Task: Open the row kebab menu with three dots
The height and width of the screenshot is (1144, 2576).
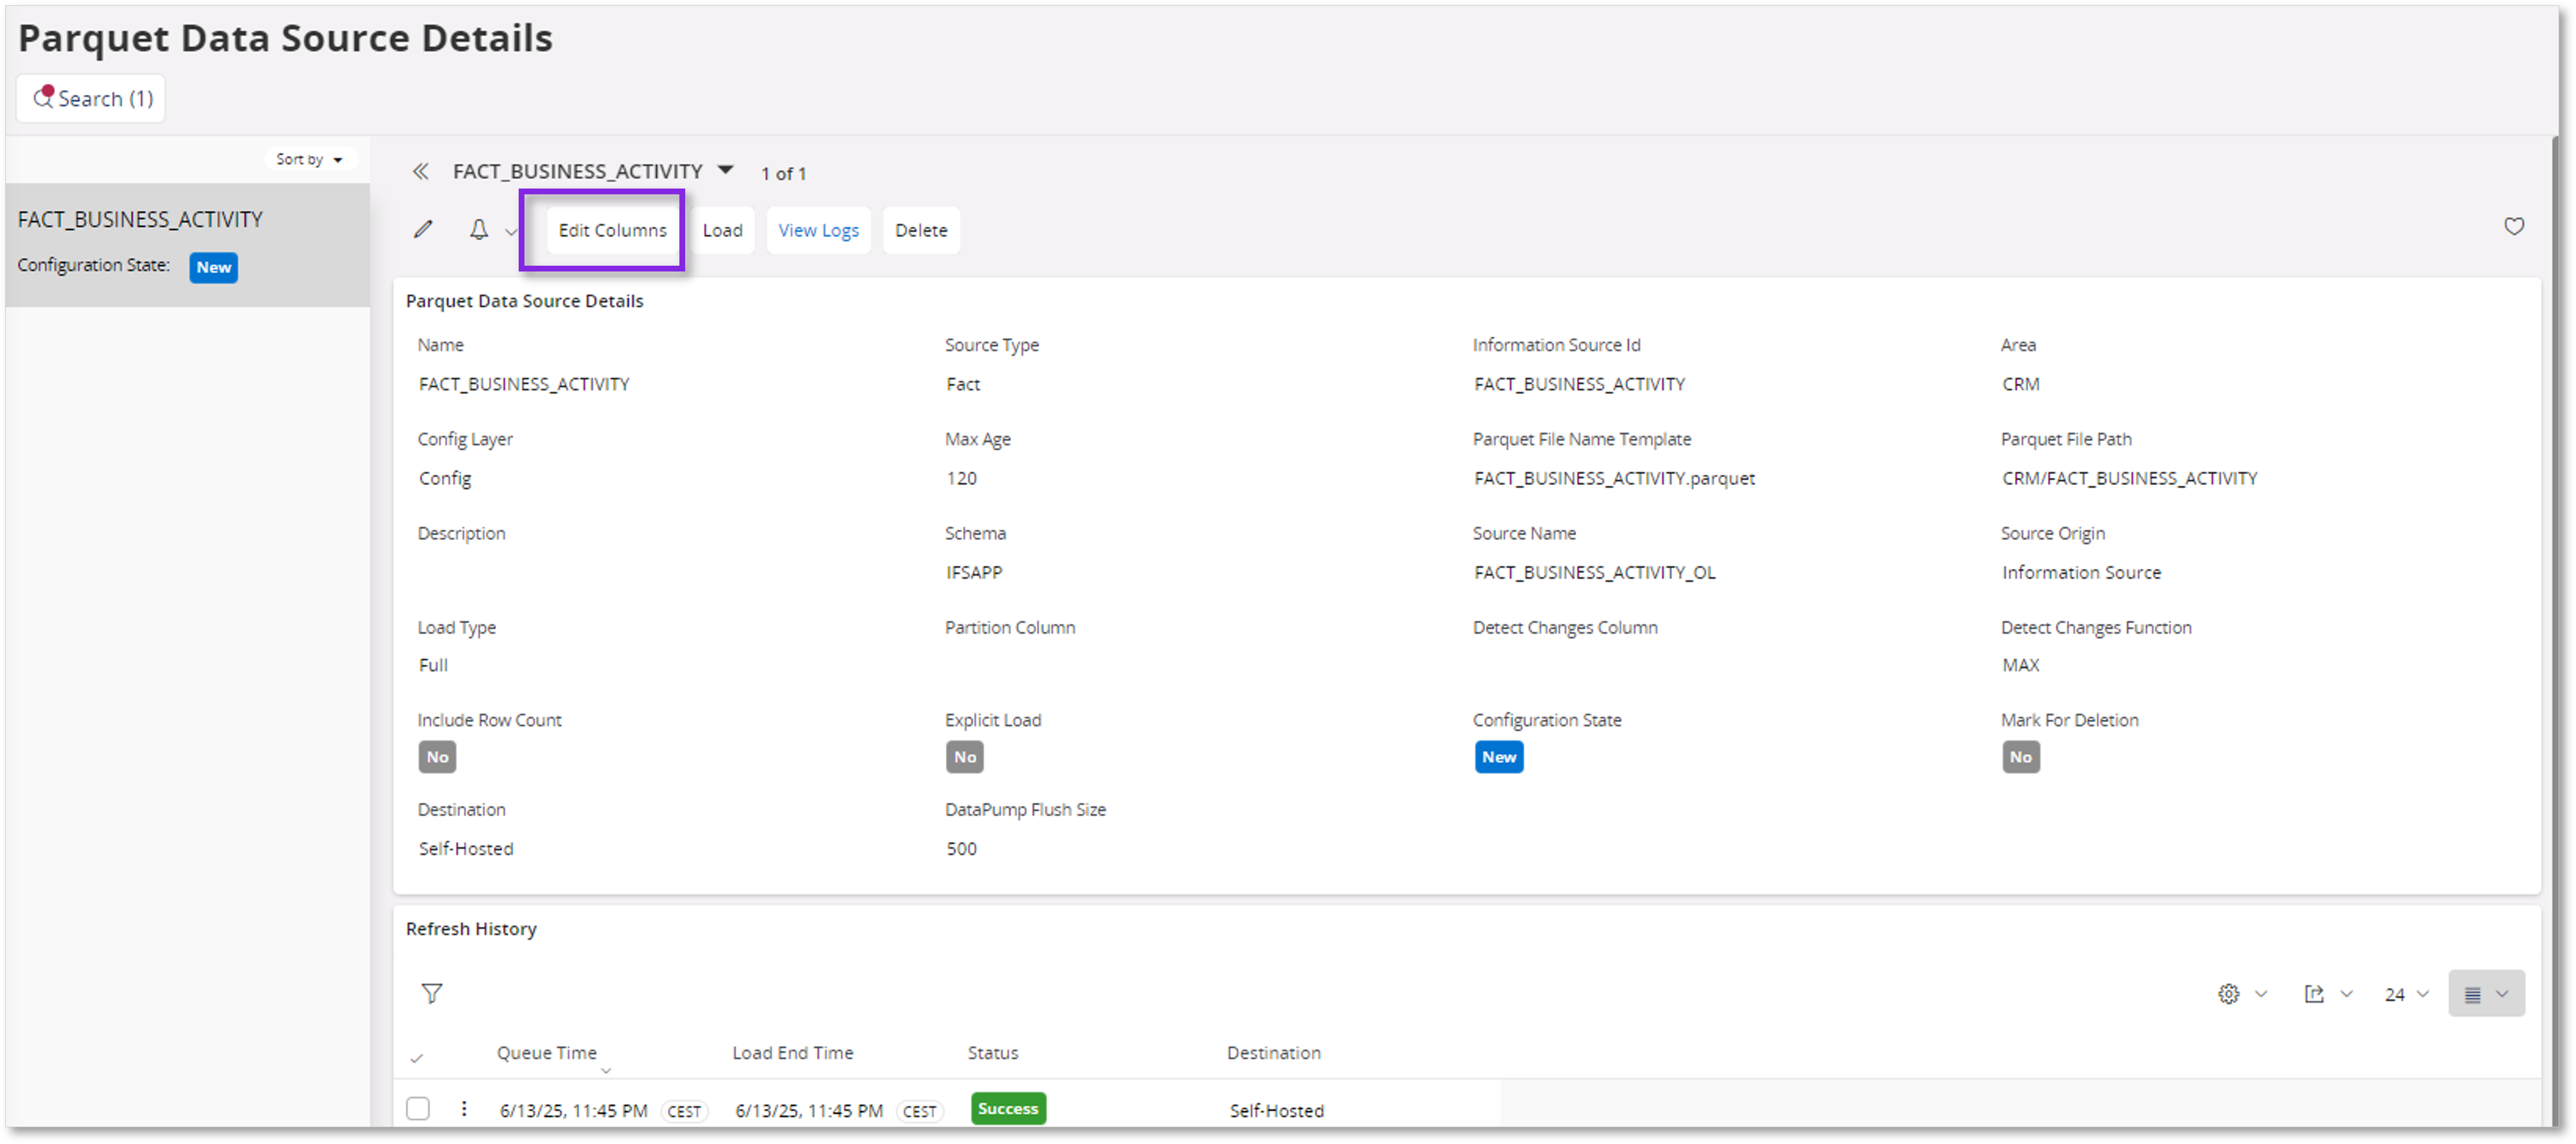Action: pos(464,1108)
